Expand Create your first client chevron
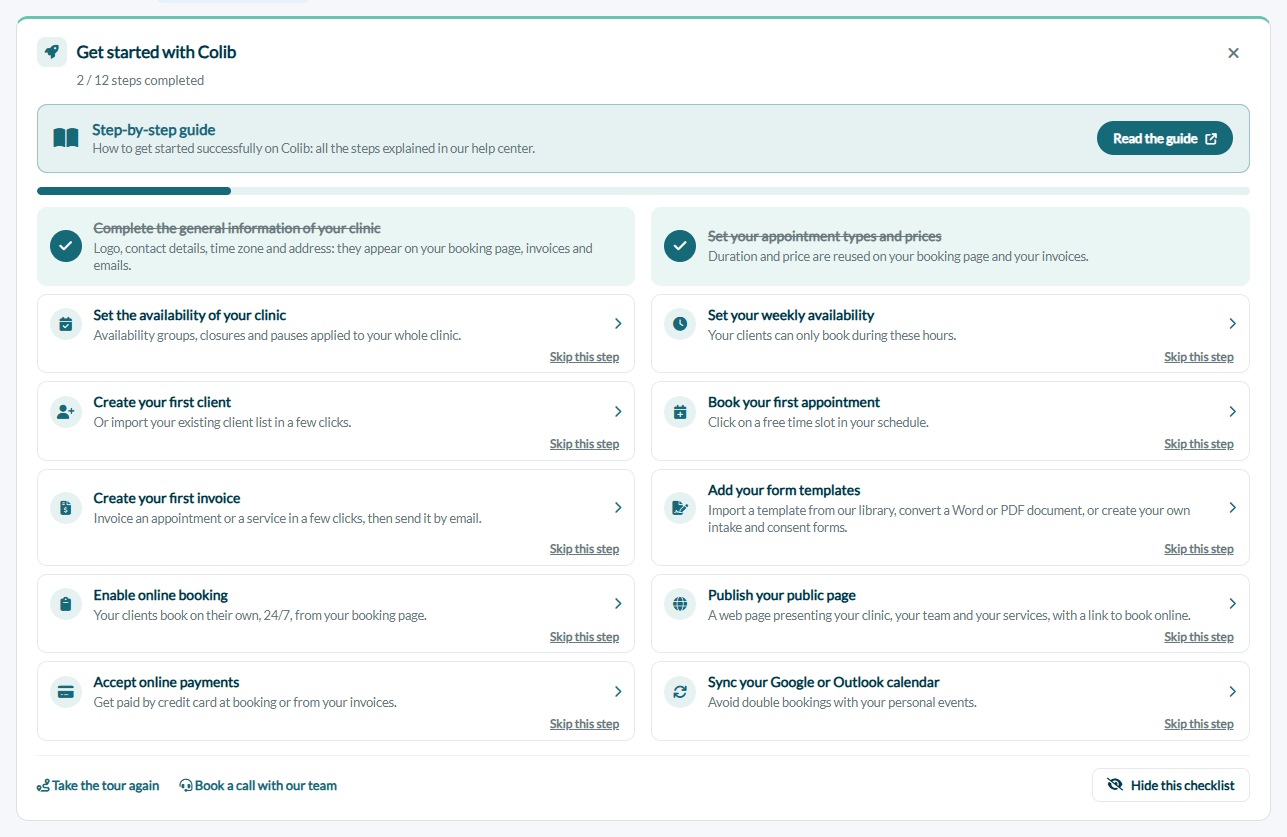The width and height of the screenshot is (1287, 837). tap(618, 411)
